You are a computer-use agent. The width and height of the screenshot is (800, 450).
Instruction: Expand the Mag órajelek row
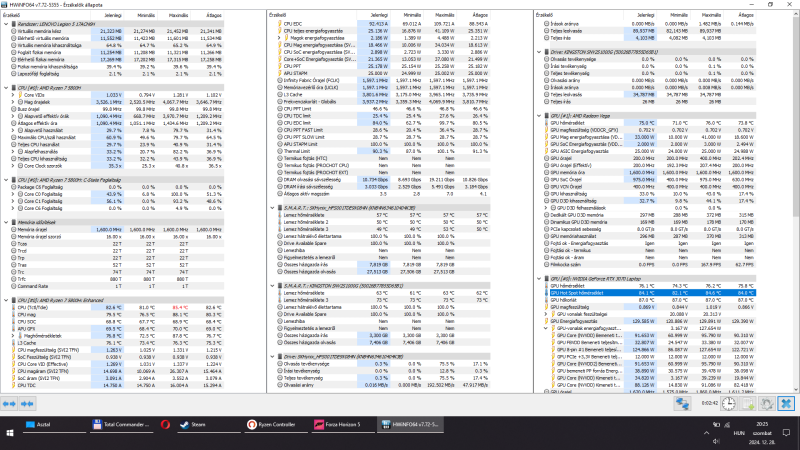(x=13, y=102)
